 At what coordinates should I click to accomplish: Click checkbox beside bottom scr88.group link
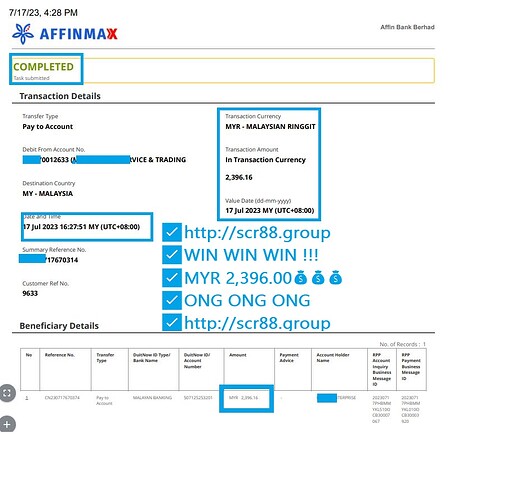[172, 323]
